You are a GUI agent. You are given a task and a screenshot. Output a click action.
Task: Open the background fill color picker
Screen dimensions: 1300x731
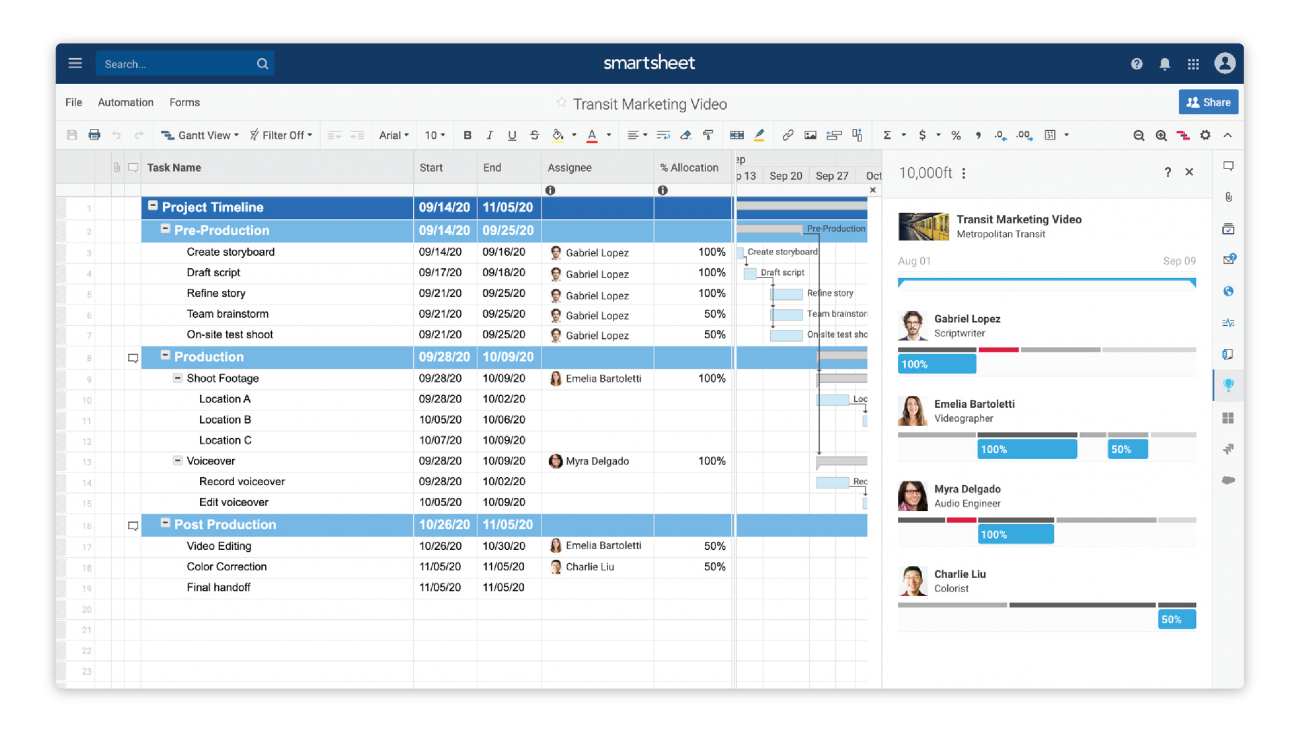tap(558, 135)
